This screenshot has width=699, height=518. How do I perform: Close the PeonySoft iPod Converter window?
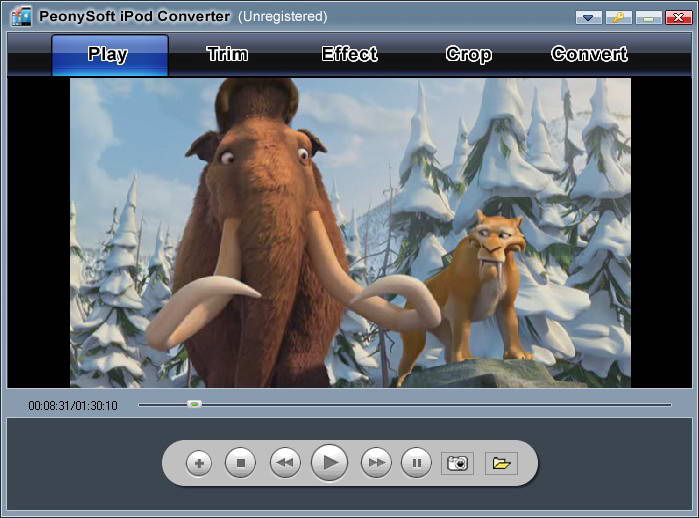(x=678, y=17)
